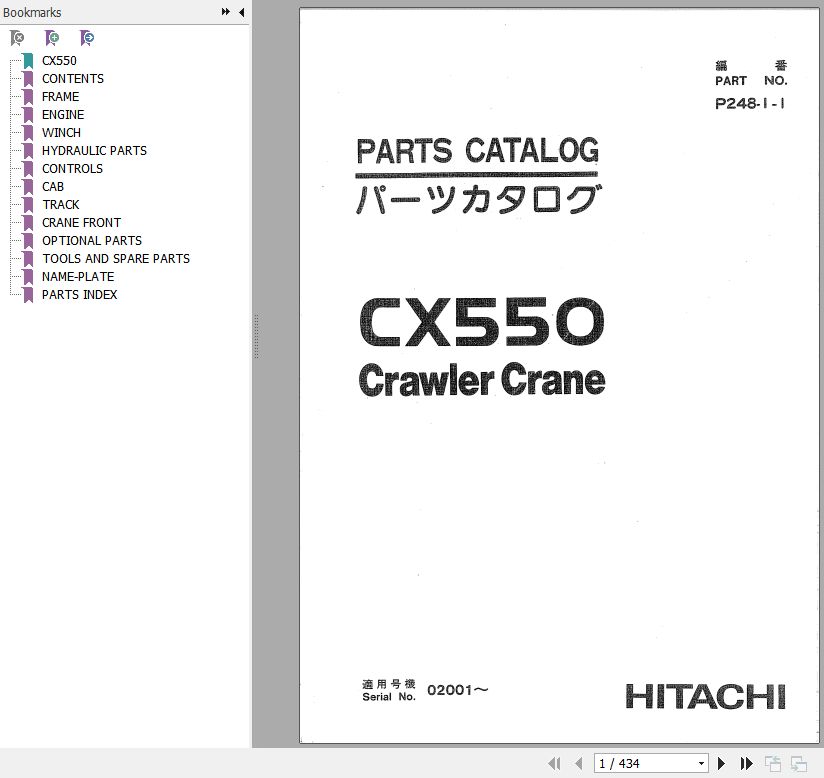Viewport: 824px width, 778px height.
Task: Go to the WINCH bookmark
Action: click(61, 132)
